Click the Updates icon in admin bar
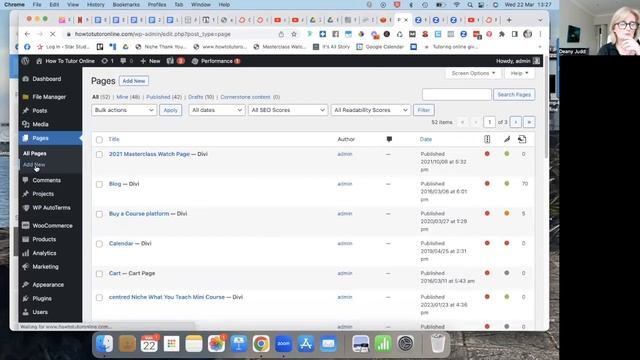This screenshot has height=360, width=640. coord(107,61)
